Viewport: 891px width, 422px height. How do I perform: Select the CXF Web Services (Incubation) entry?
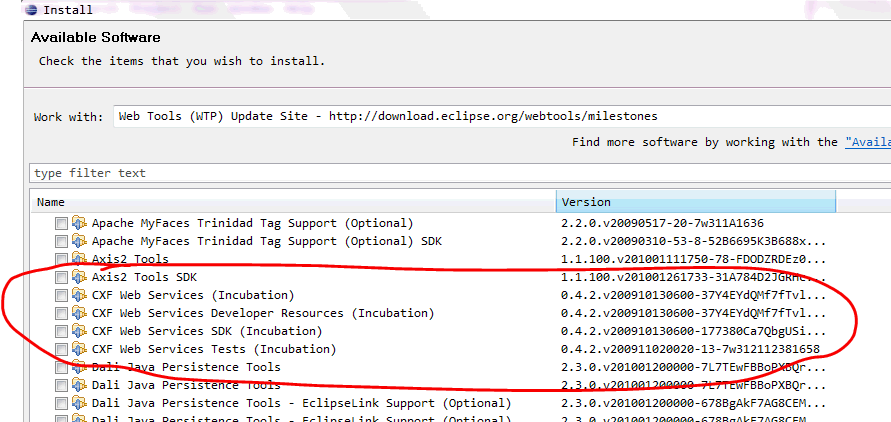pos(193,295)
